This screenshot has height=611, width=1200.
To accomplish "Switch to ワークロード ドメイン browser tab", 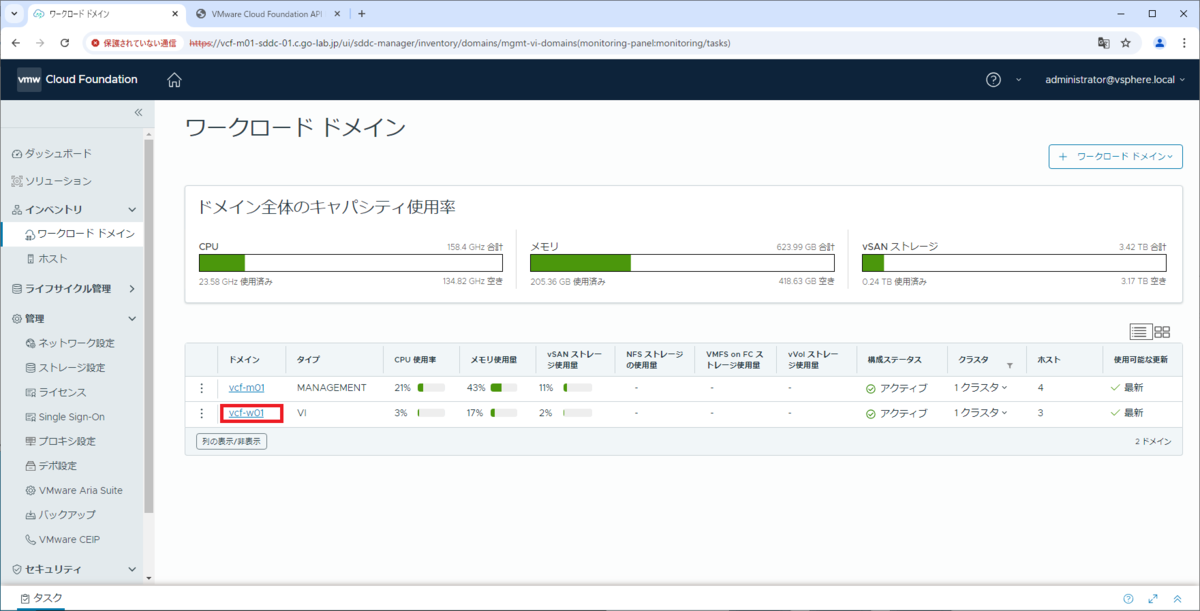I will tap(105, 14).
